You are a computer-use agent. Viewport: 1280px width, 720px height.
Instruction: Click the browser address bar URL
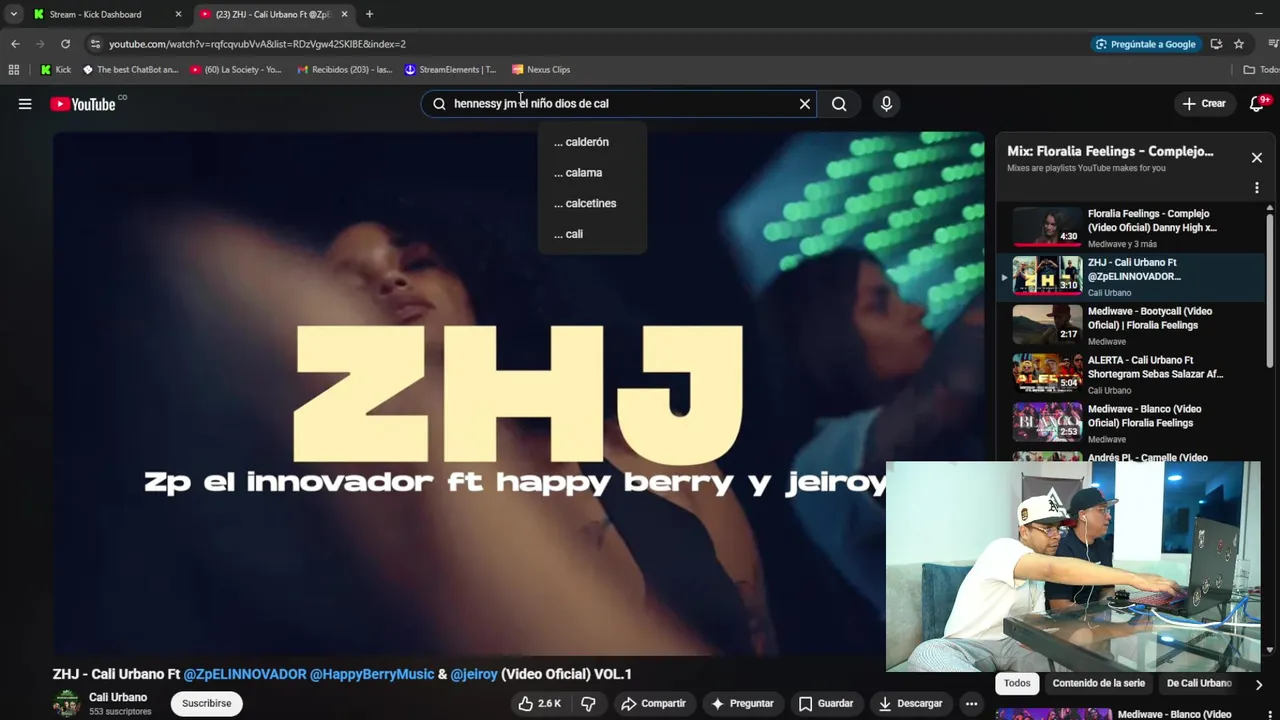pos(257,44)
